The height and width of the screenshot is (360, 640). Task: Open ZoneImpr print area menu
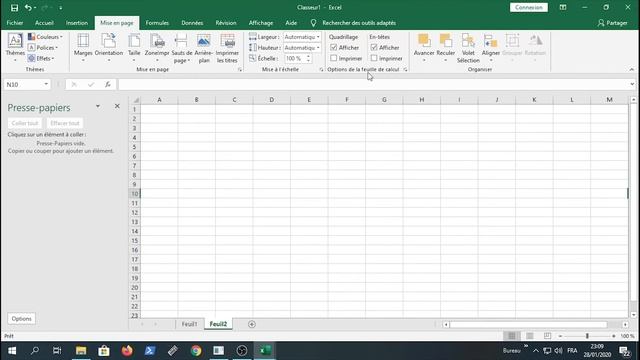[157, 47]
